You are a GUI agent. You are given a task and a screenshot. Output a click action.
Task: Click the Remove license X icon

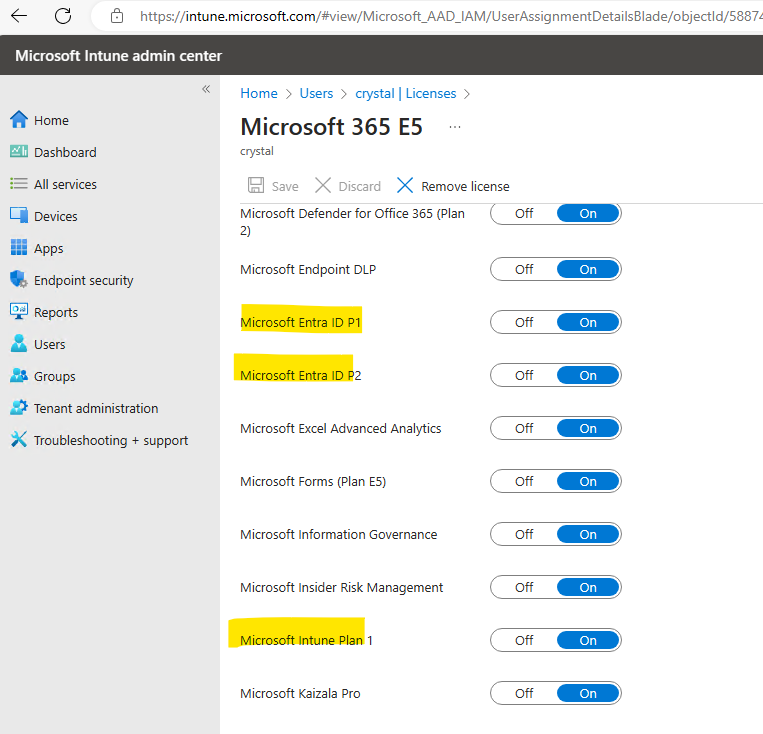(x=405, y=185)
